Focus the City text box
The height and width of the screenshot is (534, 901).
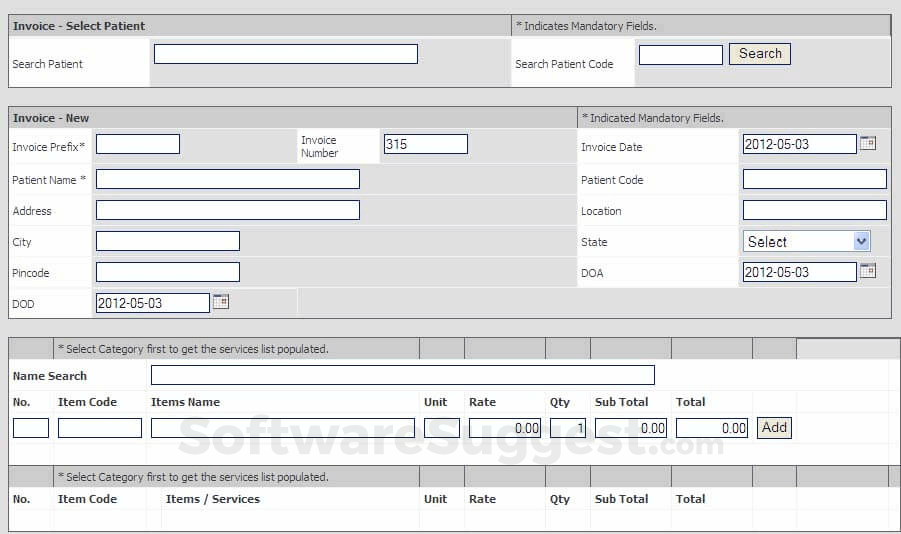click(167, 241)
